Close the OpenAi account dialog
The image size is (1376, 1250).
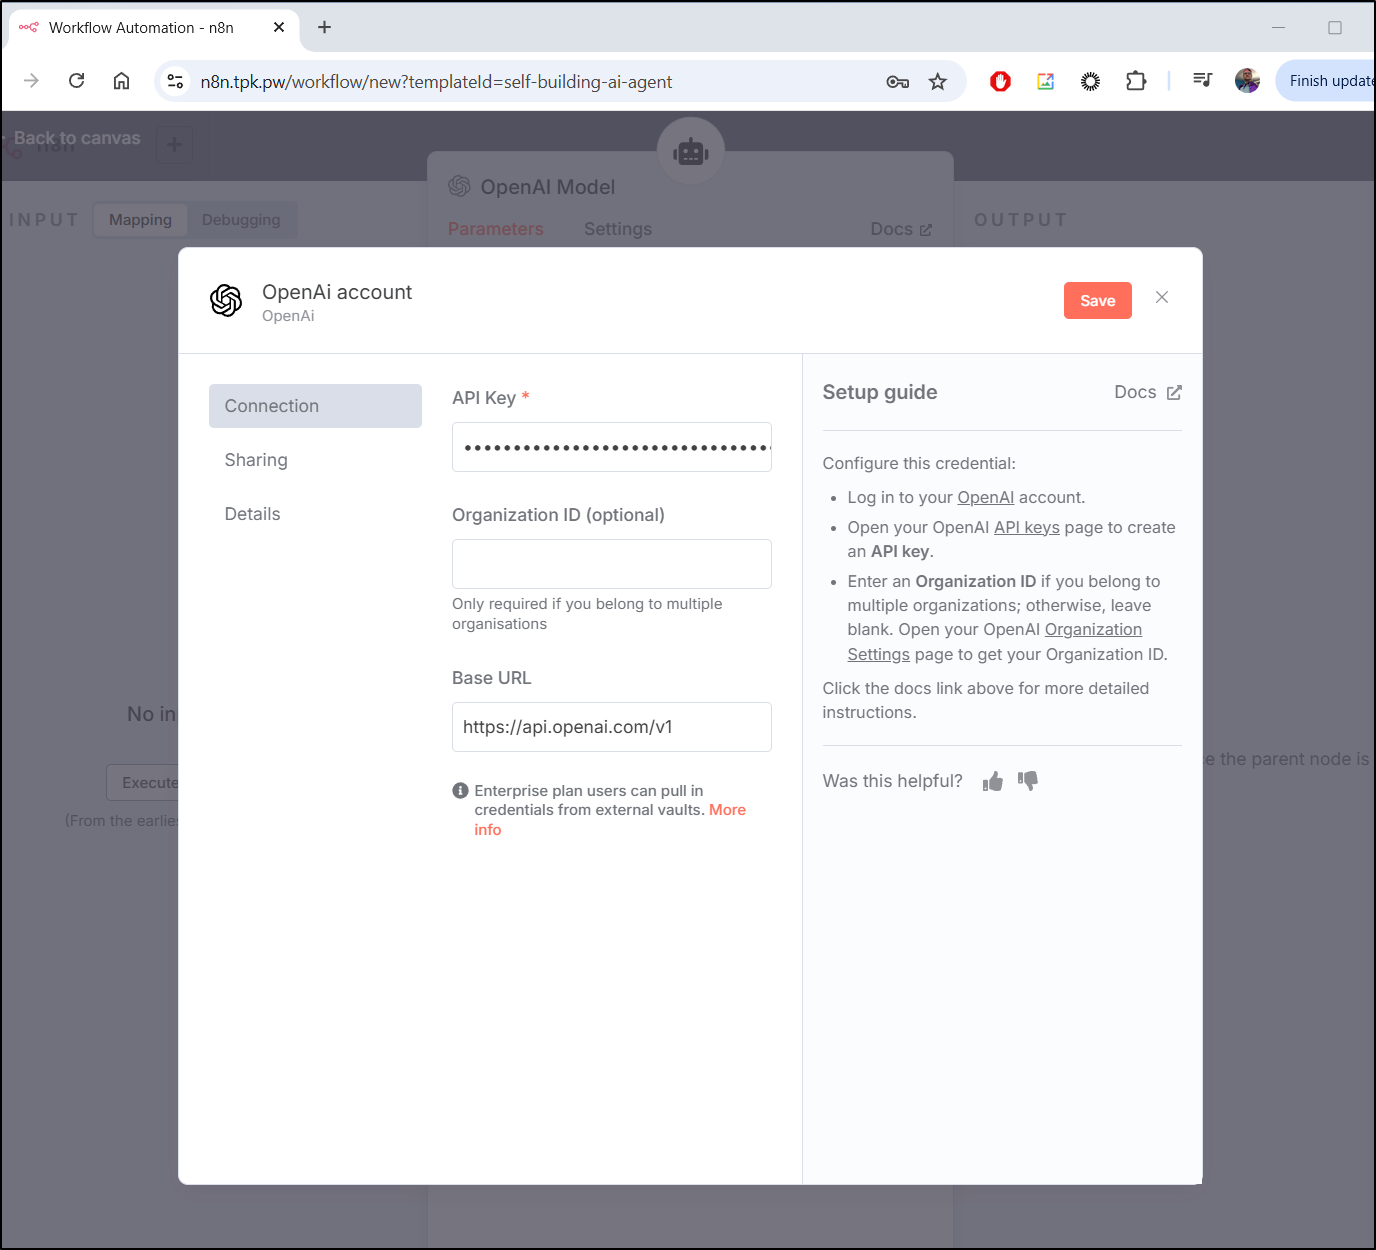point(1162,297)
